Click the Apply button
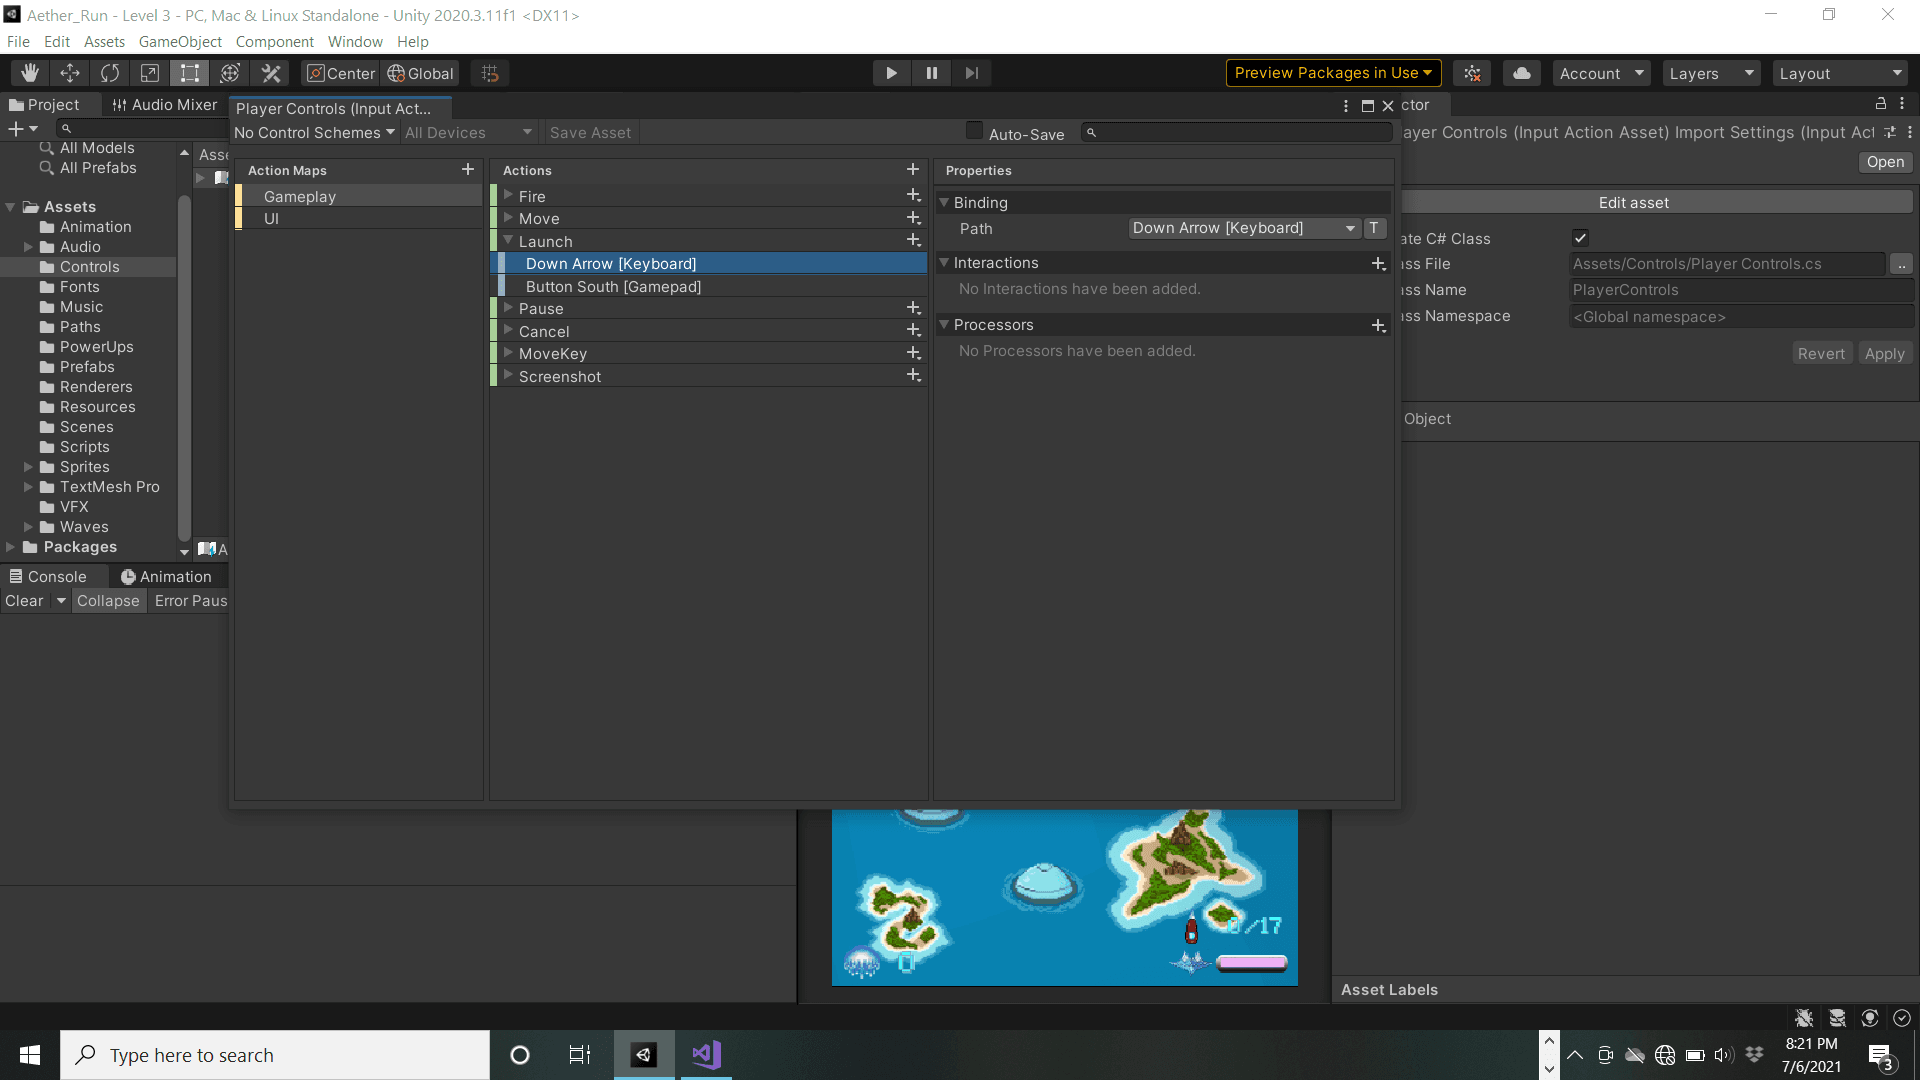 click(1884, 354)
